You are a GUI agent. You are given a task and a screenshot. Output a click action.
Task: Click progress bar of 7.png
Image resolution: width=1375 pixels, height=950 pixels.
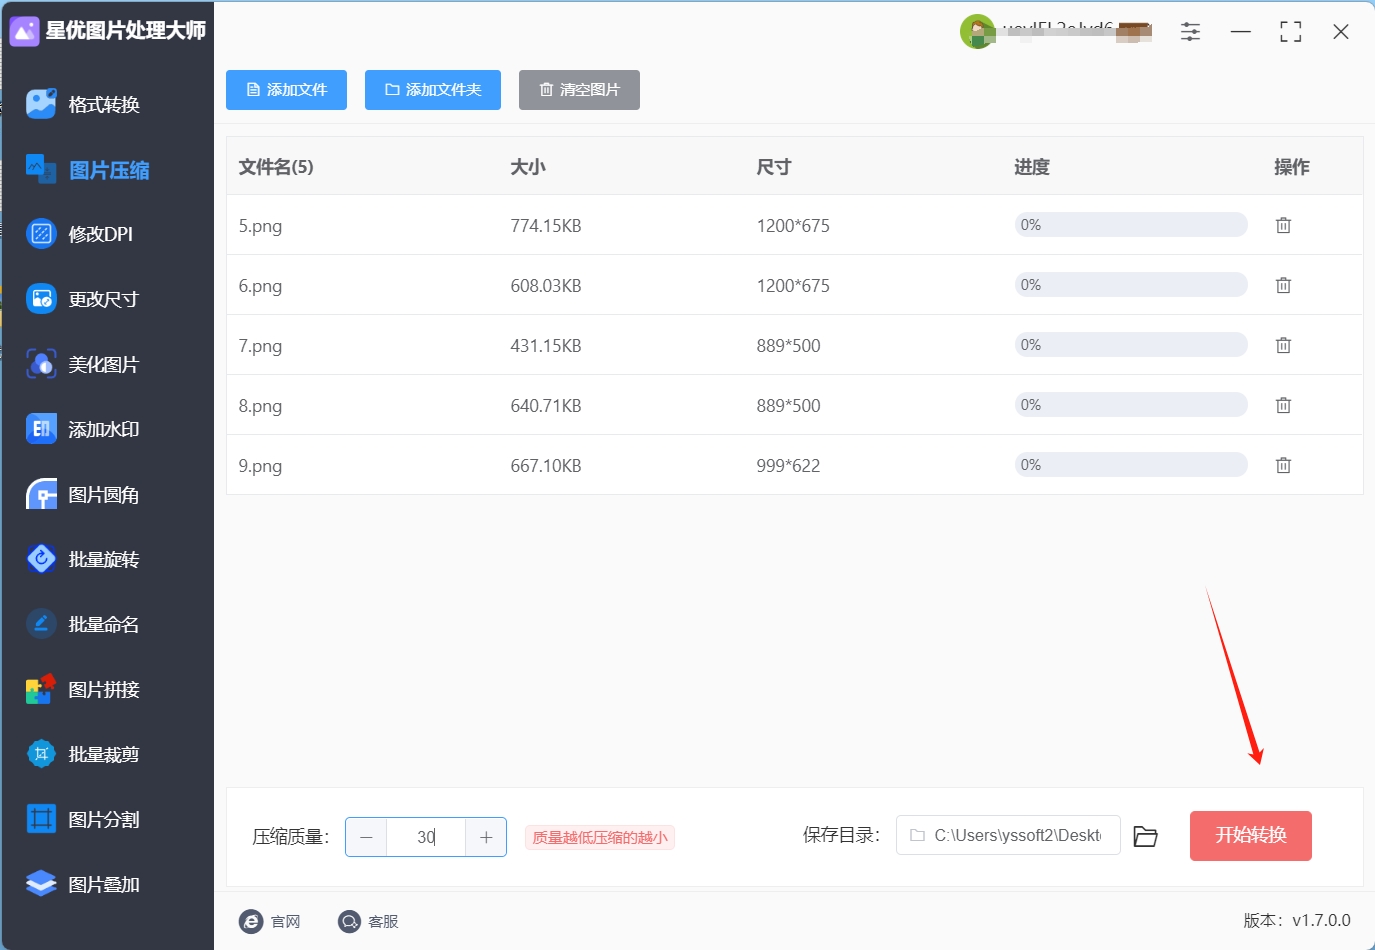click(x=1131, y=345)
